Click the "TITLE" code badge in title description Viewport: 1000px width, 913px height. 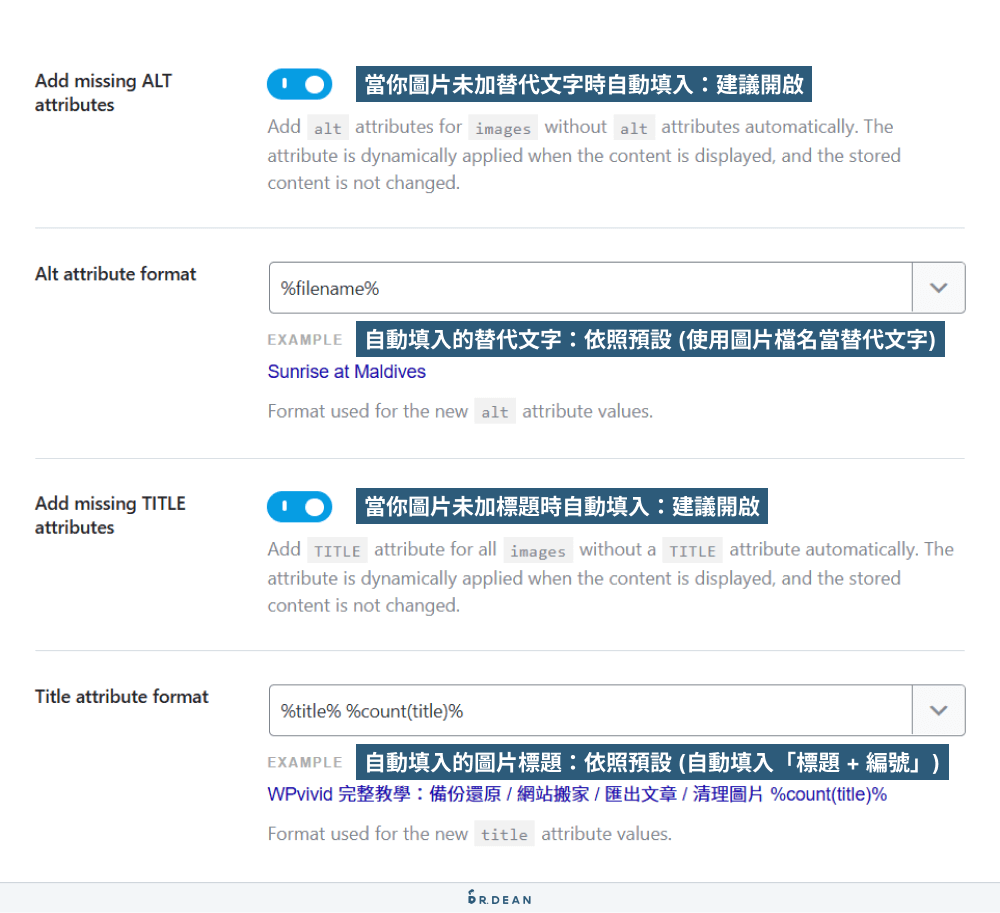click(x=337, y=550)
